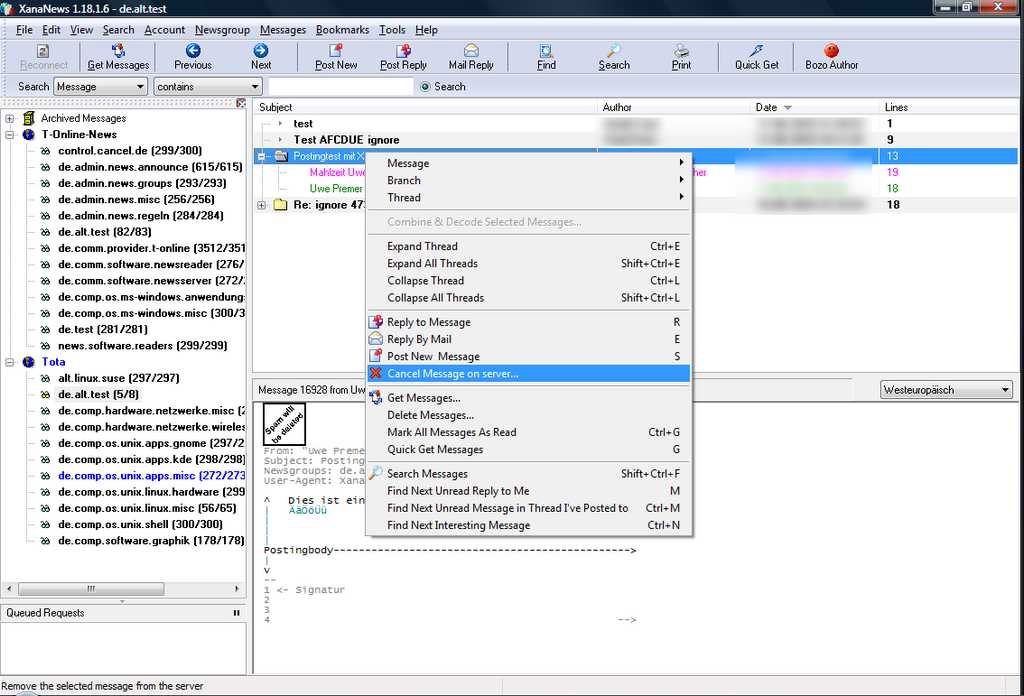Click the Mail Reply toolbar icon
Viewport: 1024px width, 696px height.
point(471,51)
